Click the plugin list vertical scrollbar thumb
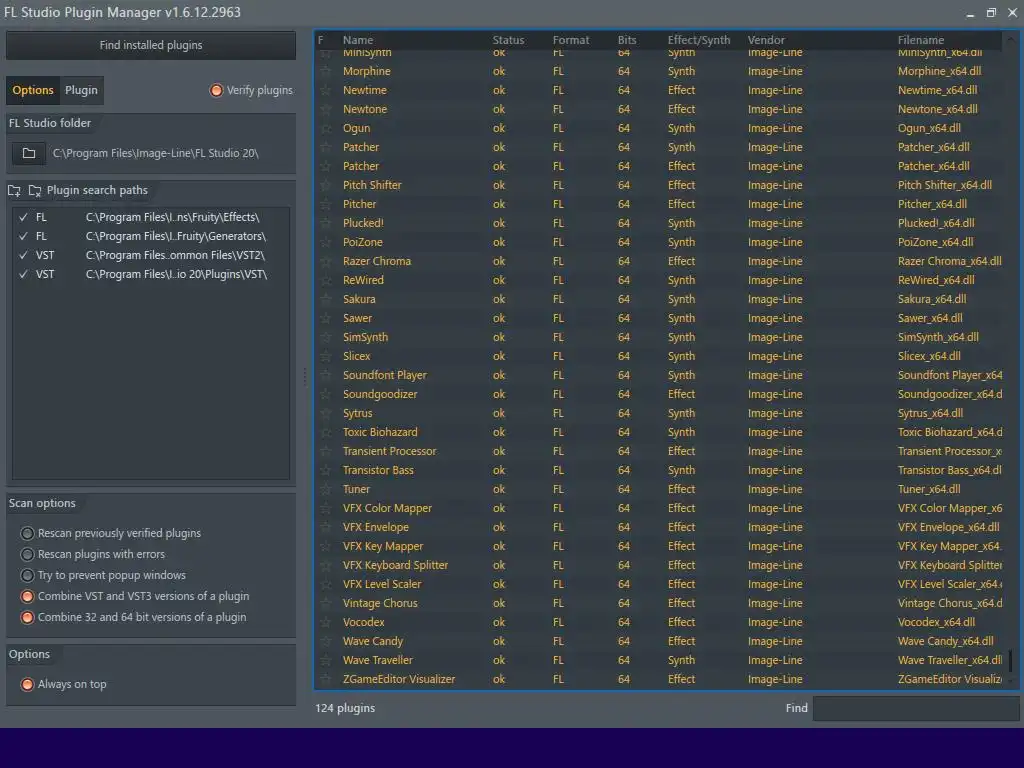Viewport: 1024px width, 768px height. point(1011,660)
